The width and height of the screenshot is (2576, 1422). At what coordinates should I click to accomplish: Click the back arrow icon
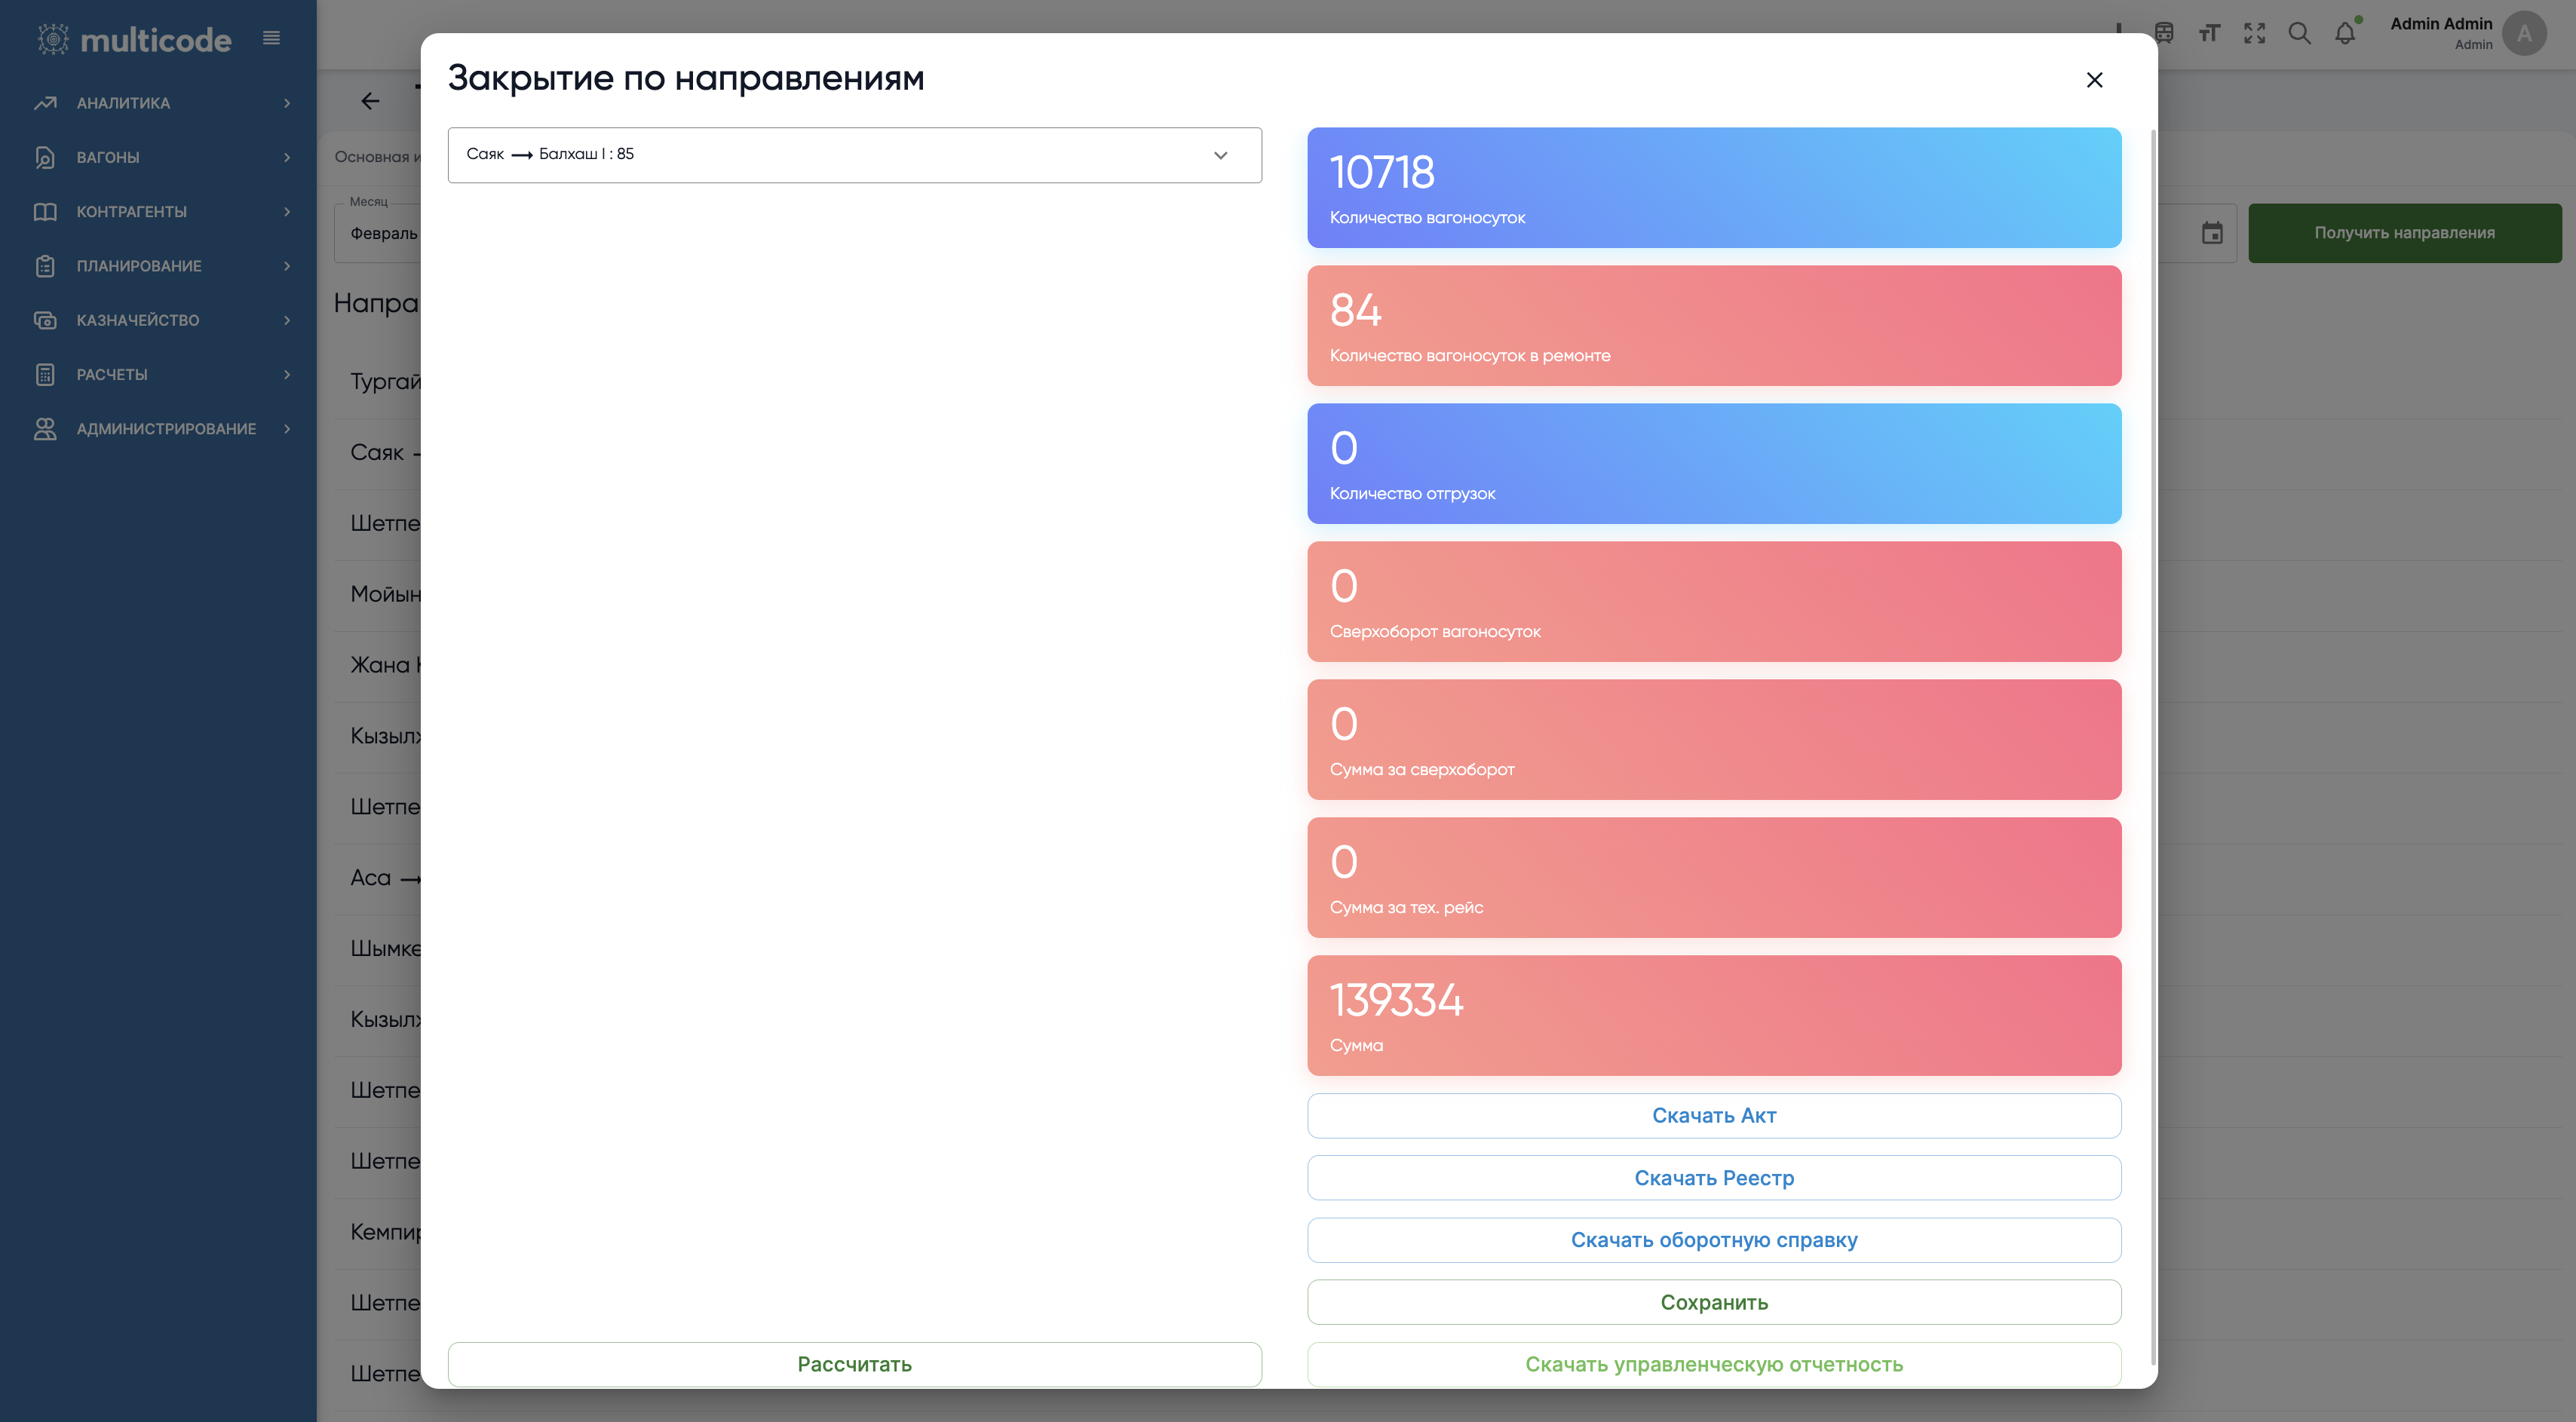370,101
